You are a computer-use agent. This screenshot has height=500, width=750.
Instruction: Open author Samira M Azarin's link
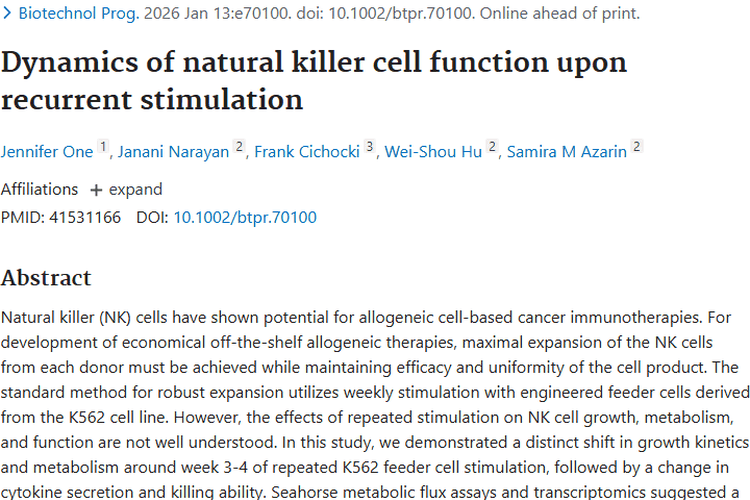[567, 152]
